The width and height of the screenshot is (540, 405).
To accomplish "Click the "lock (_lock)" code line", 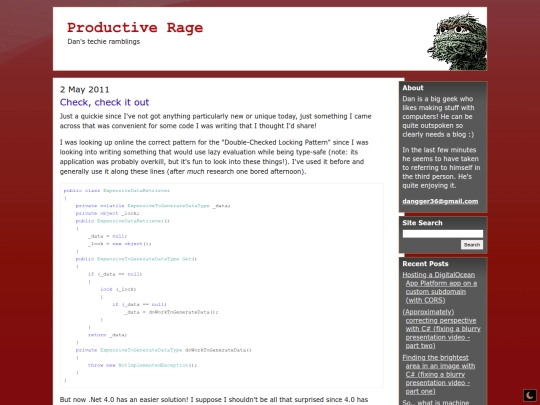I will (x=118, y=289).
